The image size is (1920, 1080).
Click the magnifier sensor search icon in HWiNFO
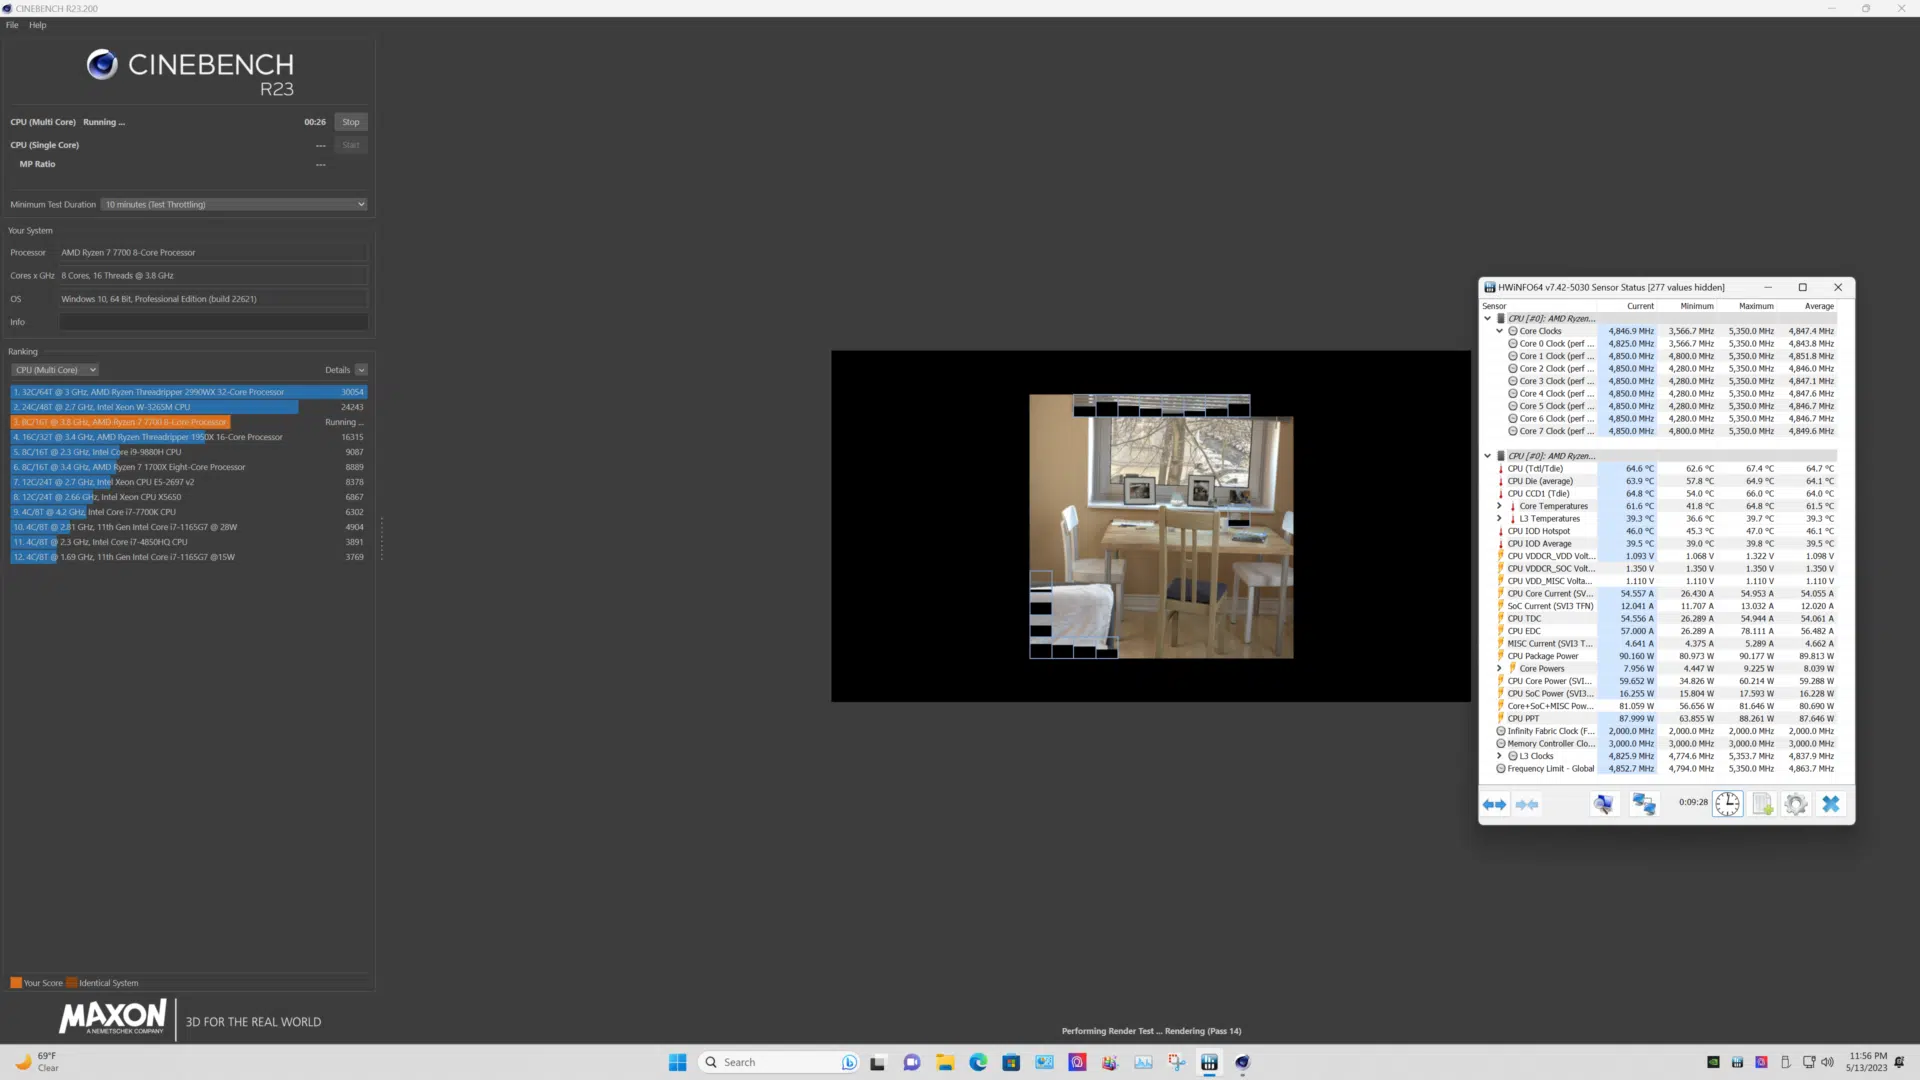pos(1604,804)
